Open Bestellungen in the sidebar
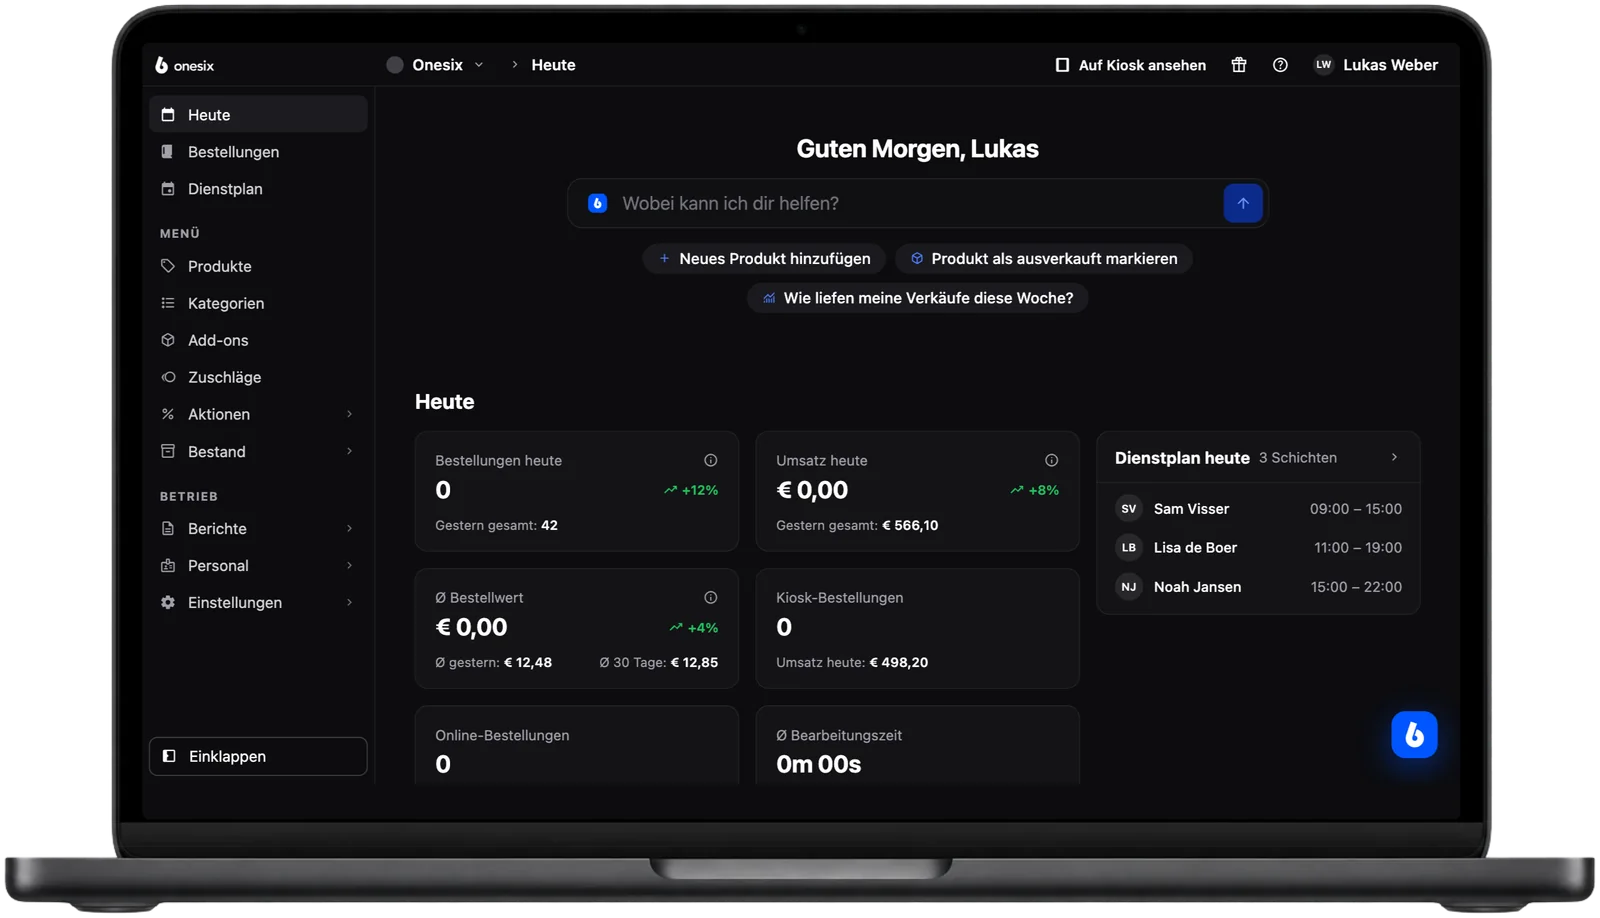Image resolution: width=1600 pixels, height=918 pixels. click(x=258, y=152)
